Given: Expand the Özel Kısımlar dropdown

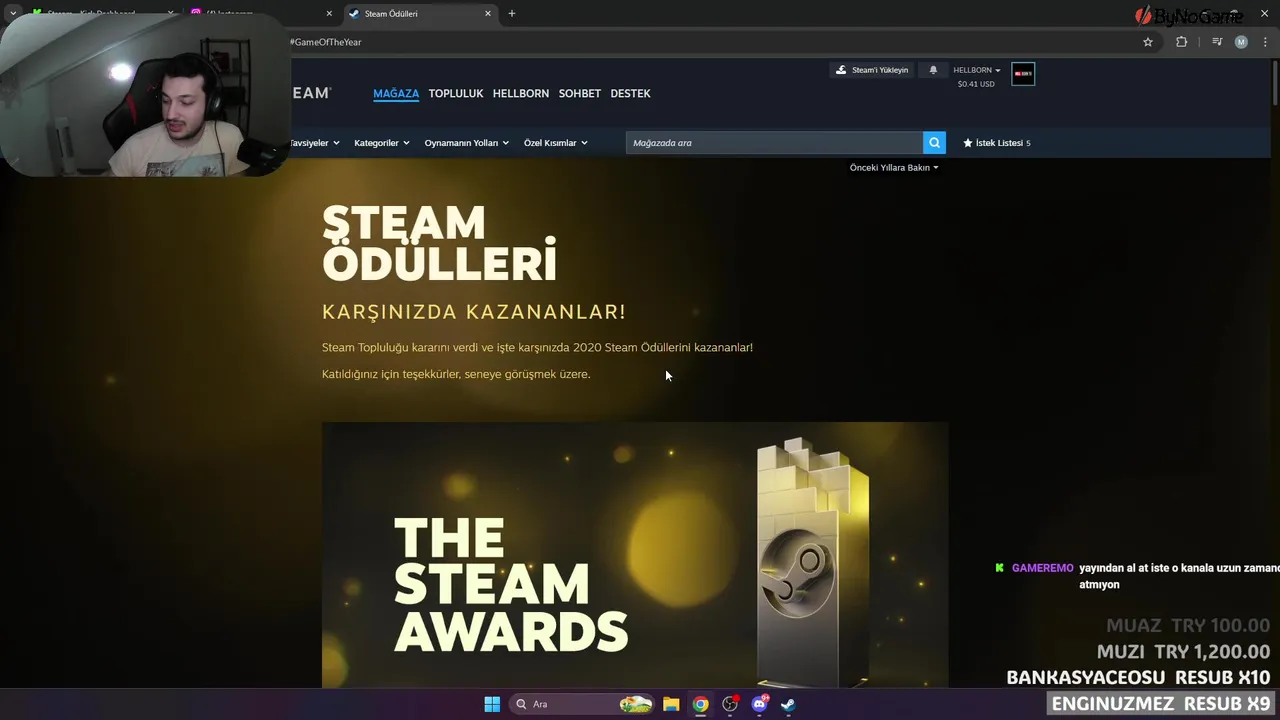Looking at the screenshot, I should click(556, 143).
